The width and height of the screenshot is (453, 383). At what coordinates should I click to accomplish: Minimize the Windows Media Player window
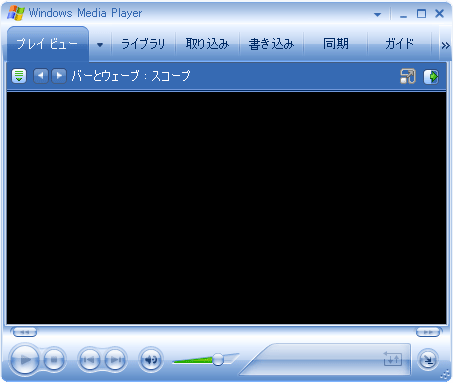coord(403,14)
